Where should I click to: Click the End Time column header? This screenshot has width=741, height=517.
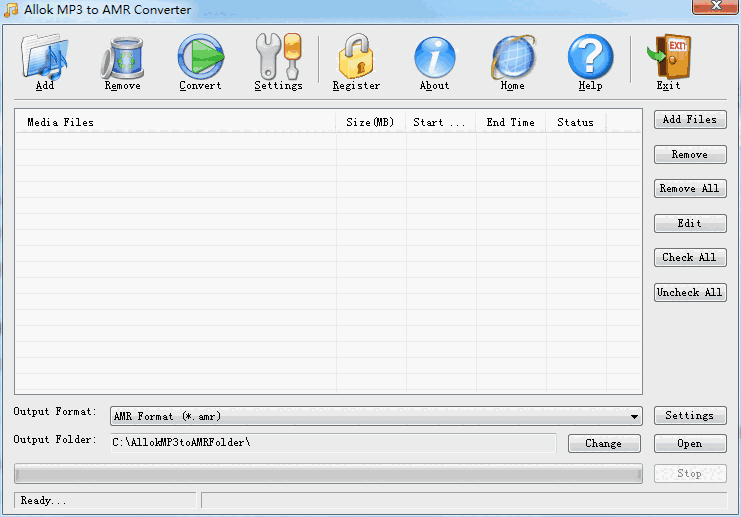coord(511,122)
